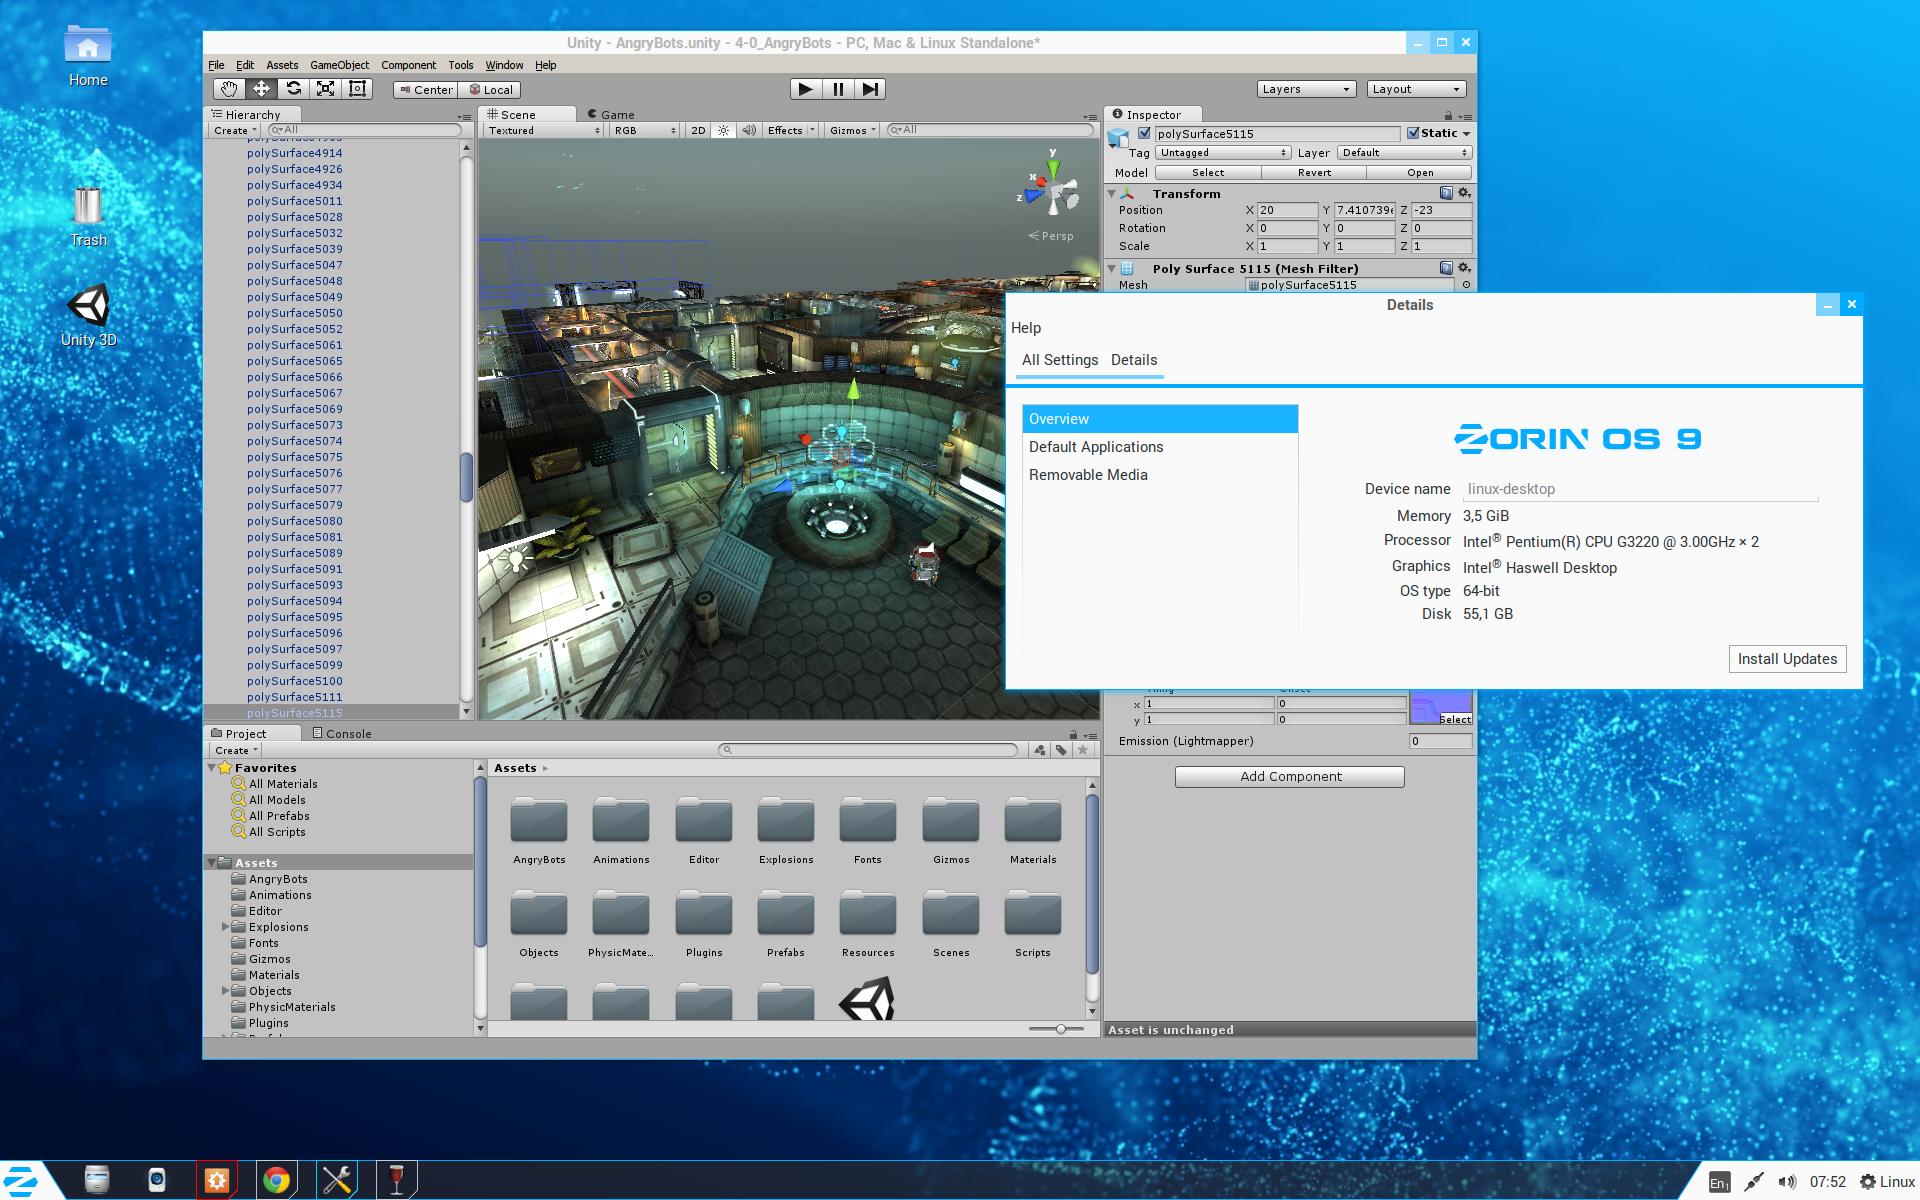Select the Rotate tool in toolbar
Image resolution: width=1920 pixels, height=1200 pixels.
point(293,89)
